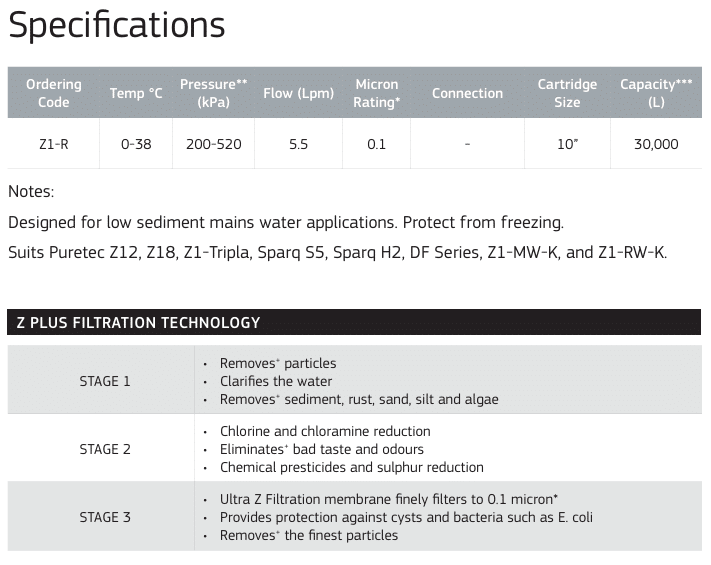Select the Pressure (kPa) column header

pyautogui.click(x=214, y=93)
